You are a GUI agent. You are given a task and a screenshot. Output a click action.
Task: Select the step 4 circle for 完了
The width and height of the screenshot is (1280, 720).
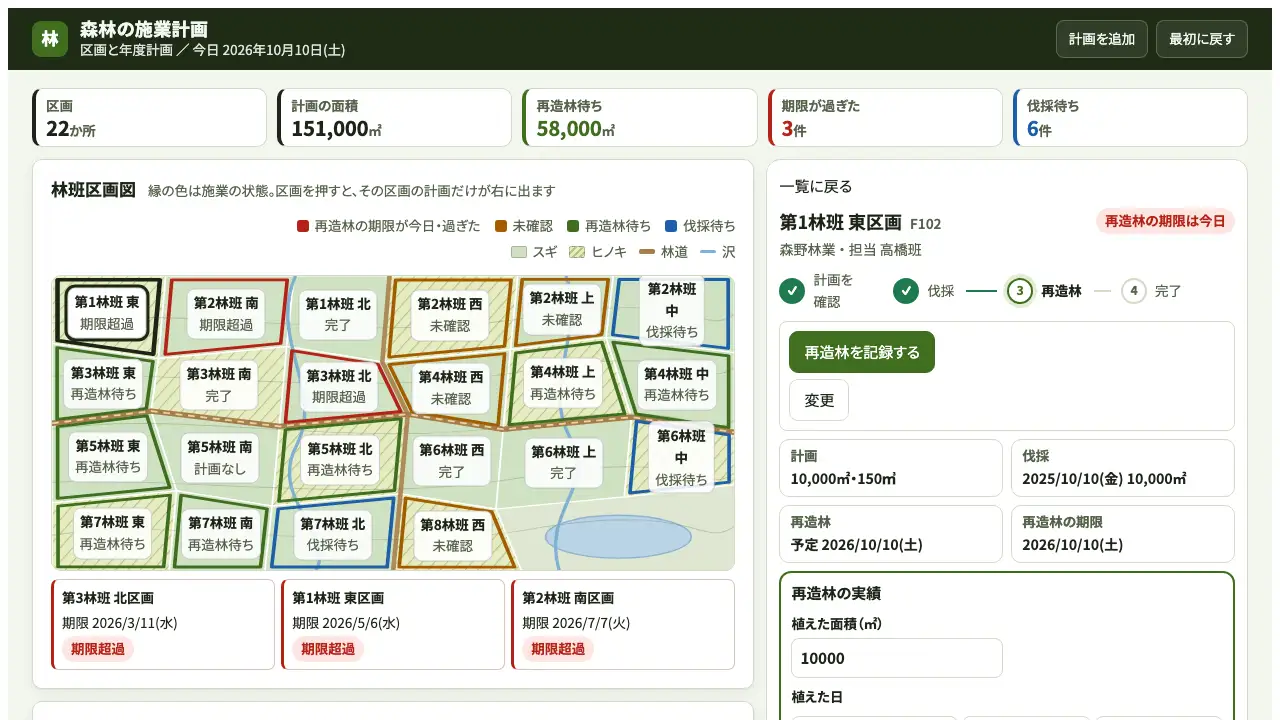pyautogui.click(x=1134, y=291)
